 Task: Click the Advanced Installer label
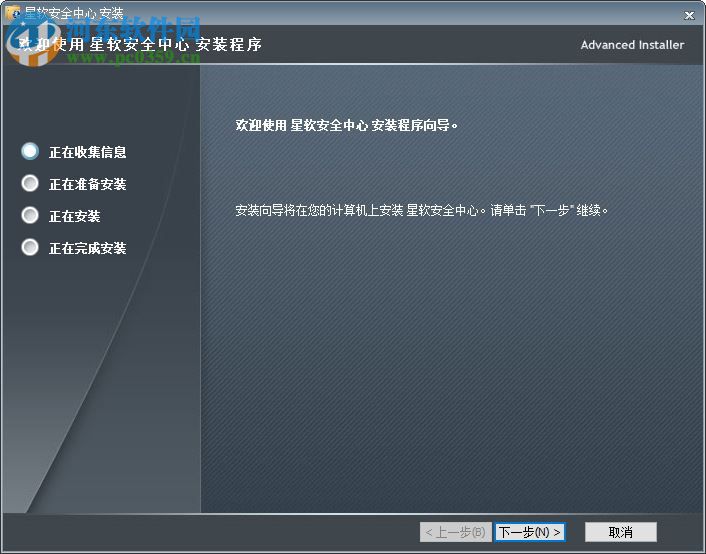point(632,45)
